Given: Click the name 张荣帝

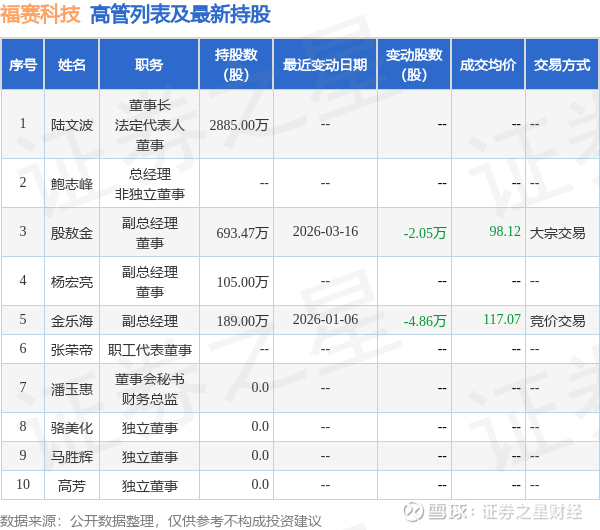Looking at the screenshot, I should click(x=72, y=350).
